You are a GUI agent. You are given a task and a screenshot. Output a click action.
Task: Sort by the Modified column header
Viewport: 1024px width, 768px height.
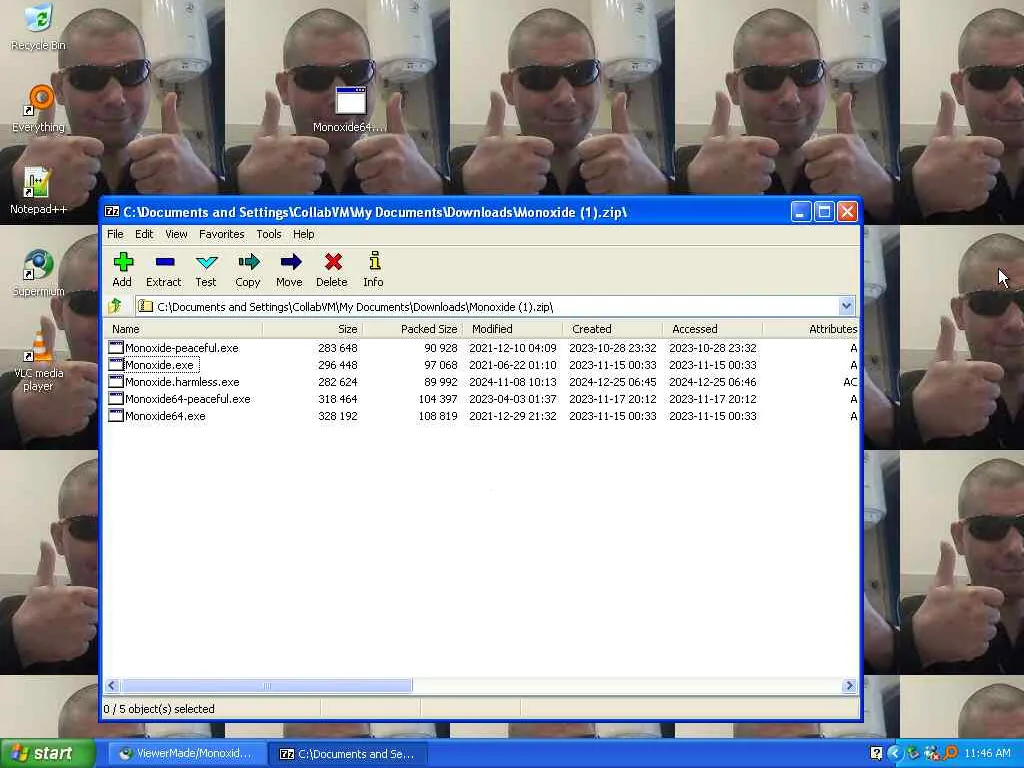pyautogui.click(x=512, y=329)
